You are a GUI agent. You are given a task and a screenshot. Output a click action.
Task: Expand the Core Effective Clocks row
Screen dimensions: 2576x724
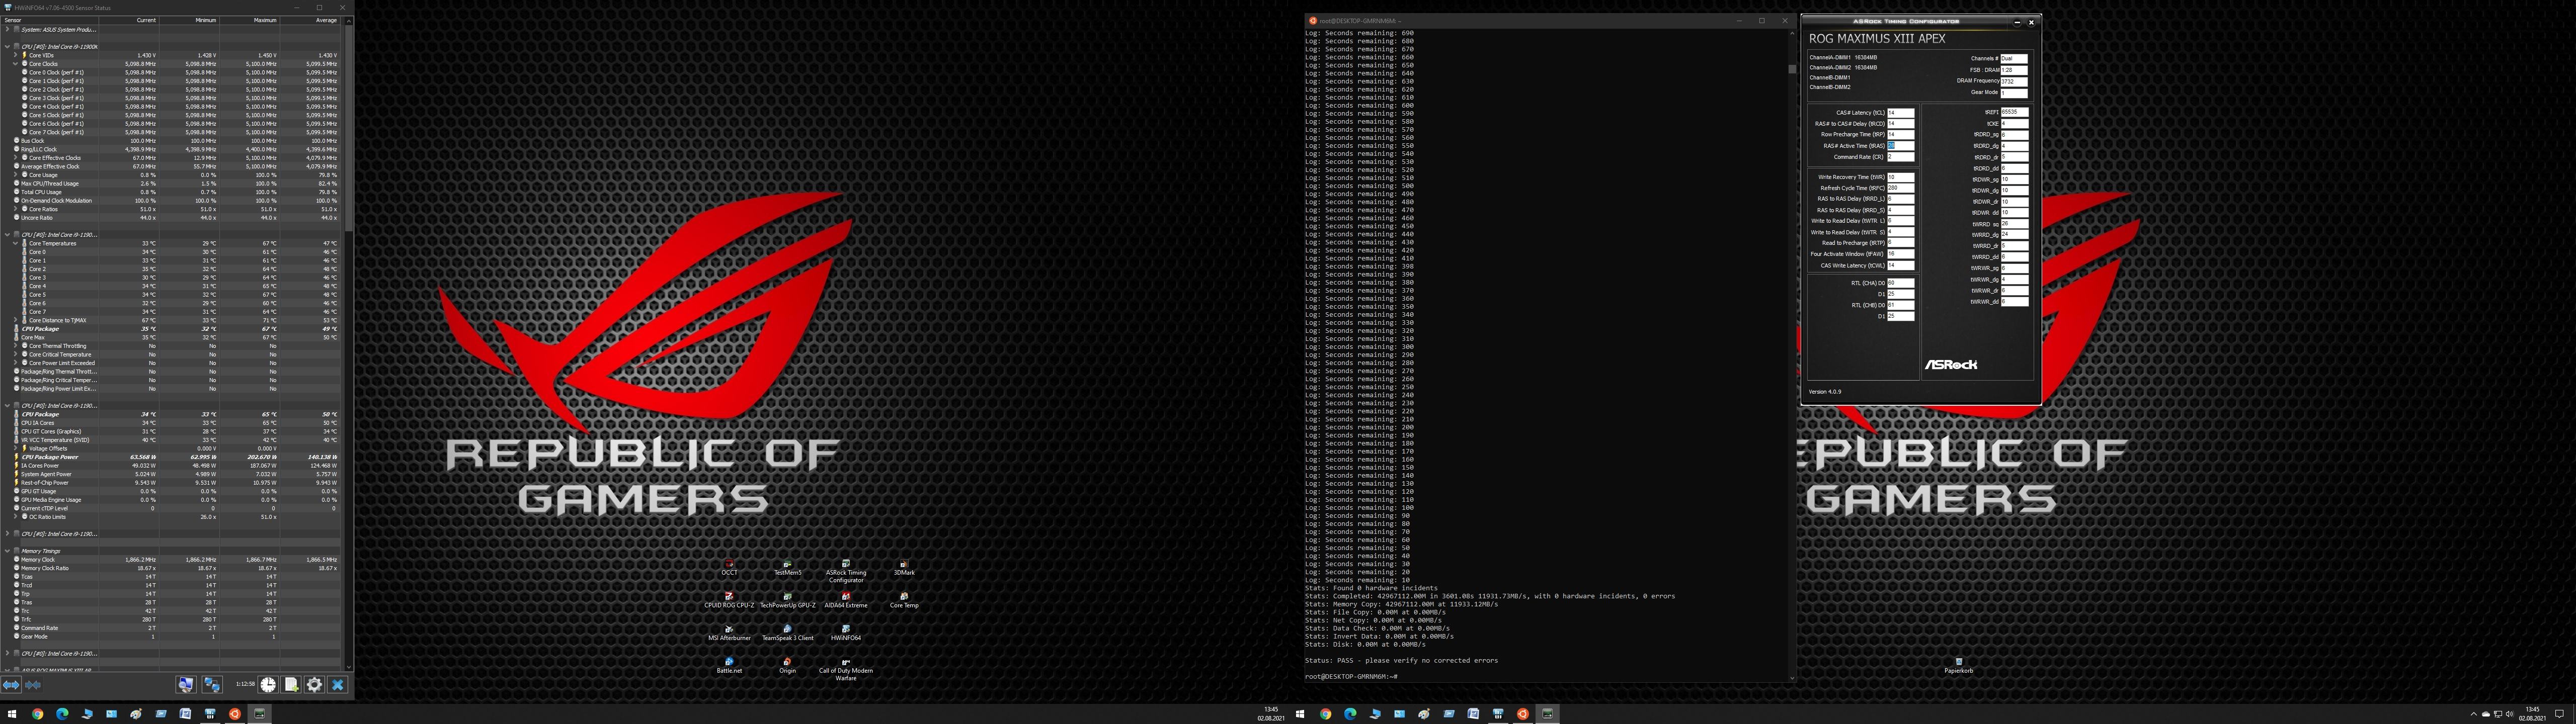click(x=16, y=158)
